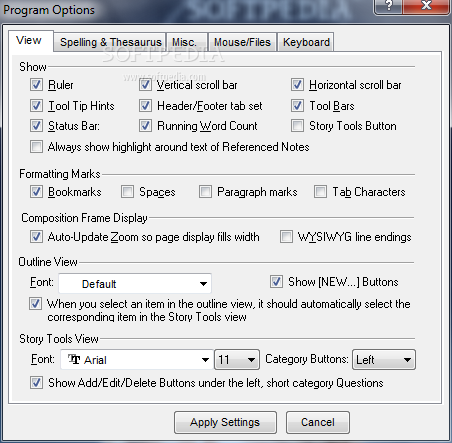This screenshot has height=443, width=452.
Task: Select the Keyboard tab
Action: point(306,42)
